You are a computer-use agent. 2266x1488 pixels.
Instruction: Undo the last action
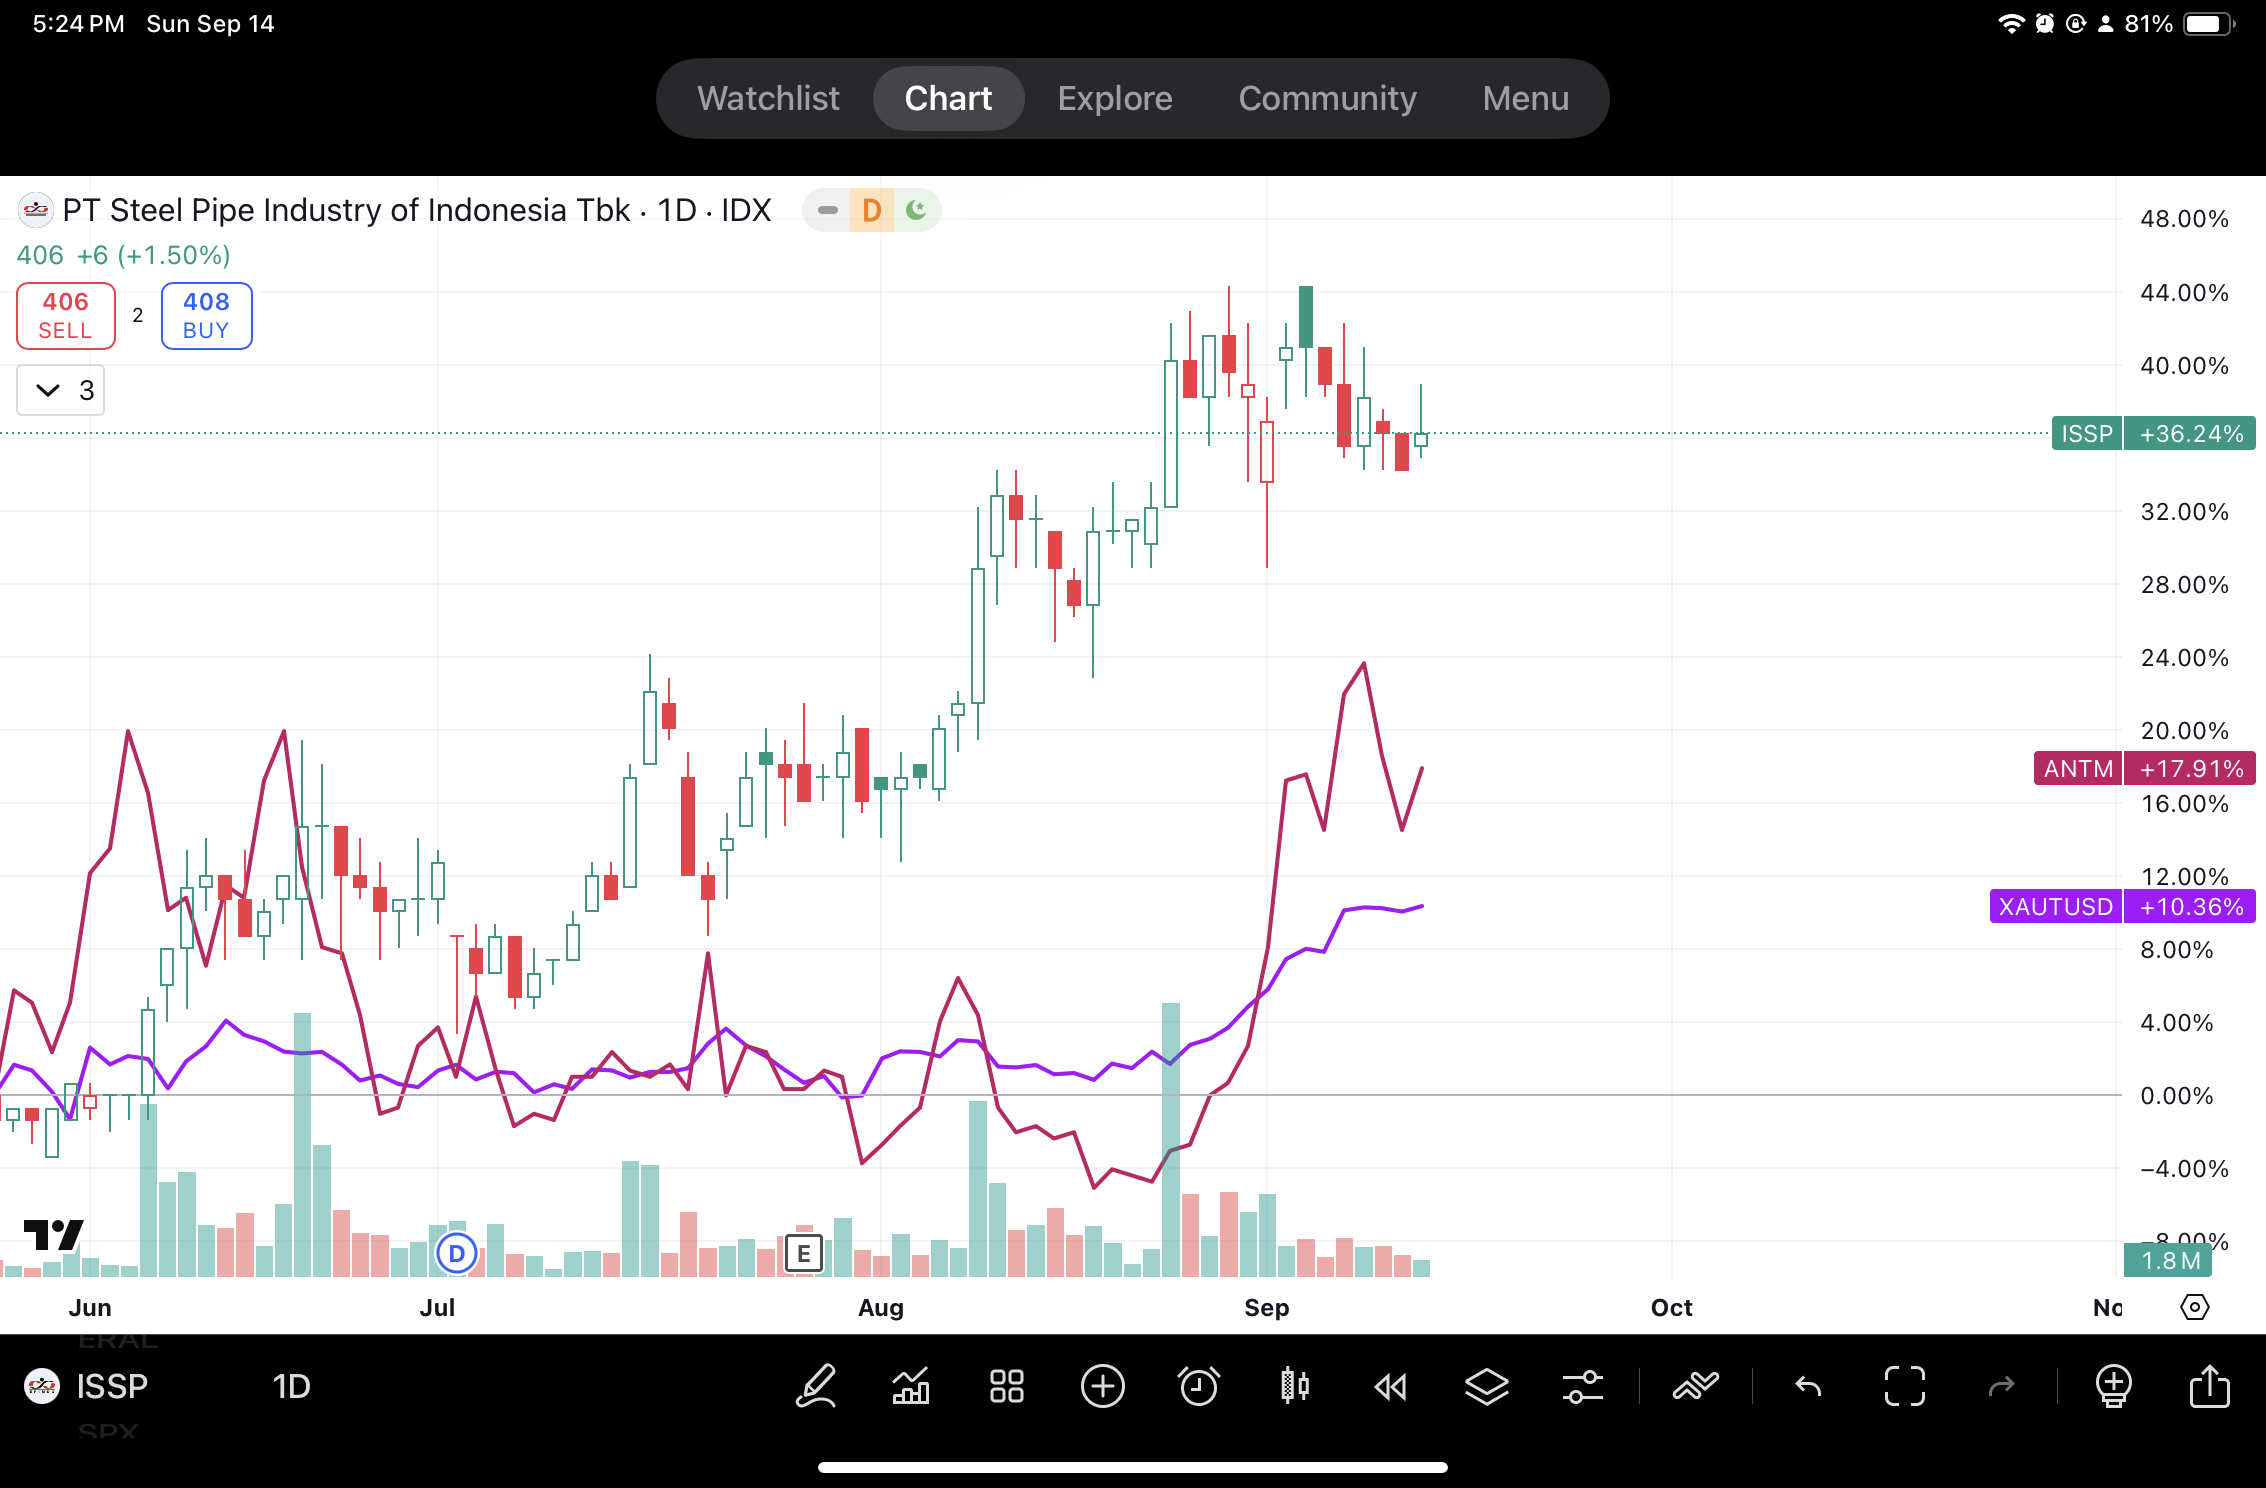pyautogui.click(x=1808, y=1386)
